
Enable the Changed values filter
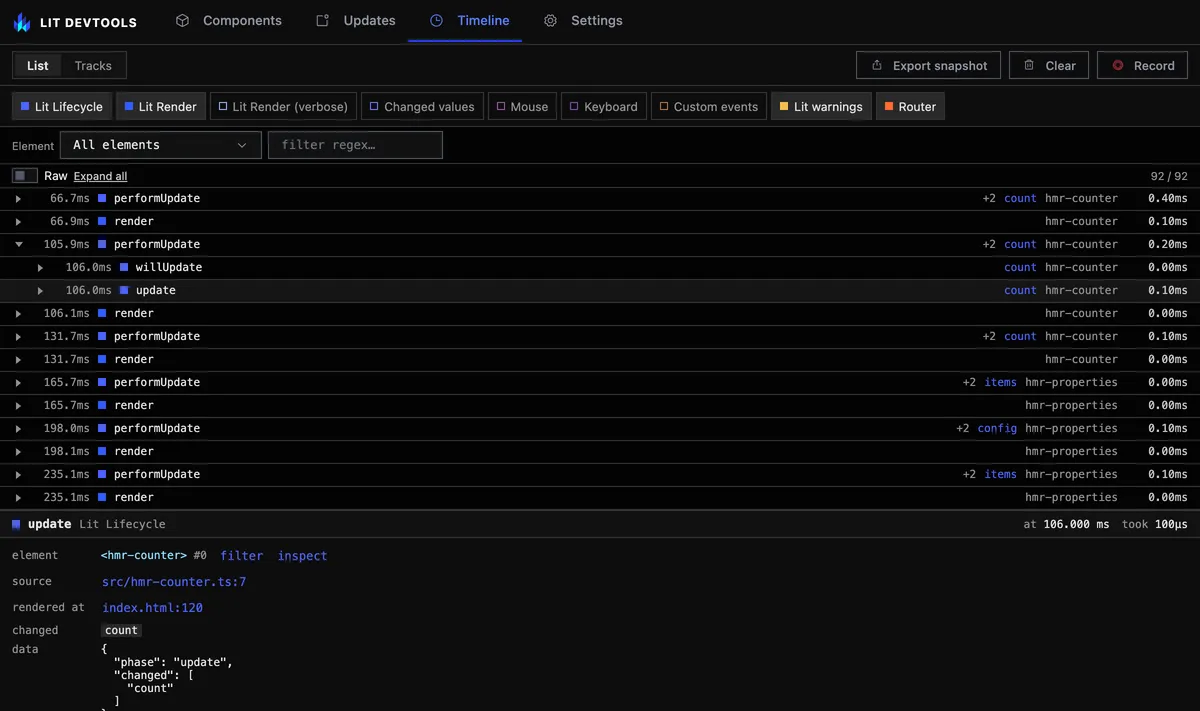pyautogui.click(x=423, y=107)
